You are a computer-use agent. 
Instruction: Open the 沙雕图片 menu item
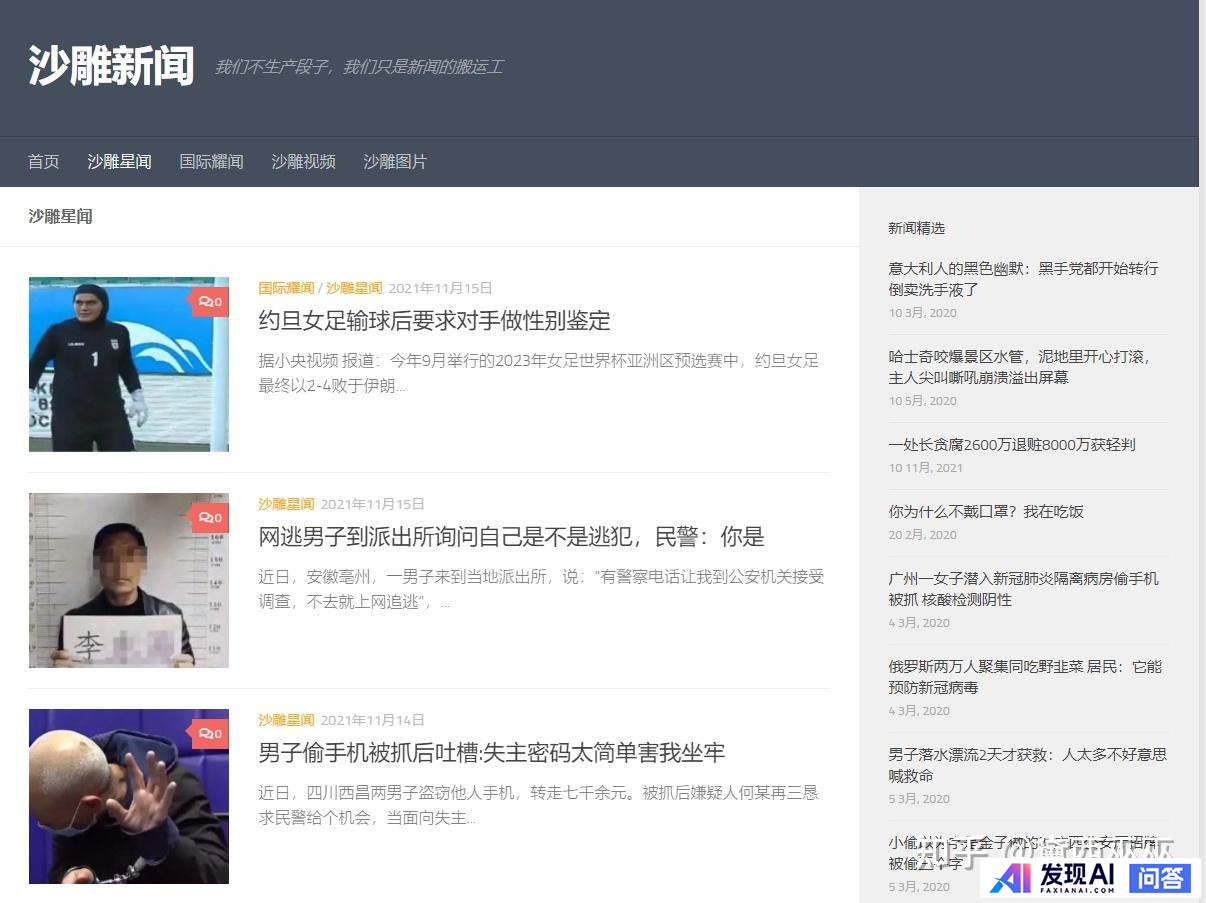pos(395,161)
